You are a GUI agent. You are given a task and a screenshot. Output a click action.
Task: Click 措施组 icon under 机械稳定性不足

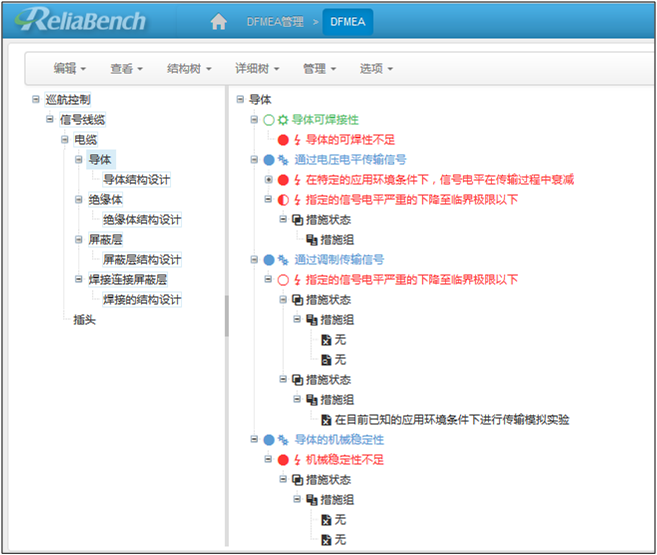(x=311, y=500)
